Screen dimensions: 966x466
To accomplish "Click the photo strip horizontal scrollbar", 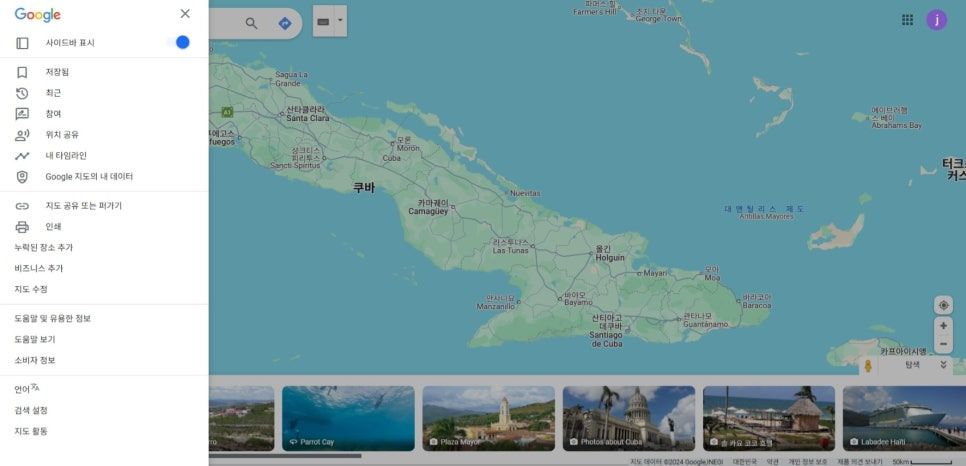I will coord(285,456).
